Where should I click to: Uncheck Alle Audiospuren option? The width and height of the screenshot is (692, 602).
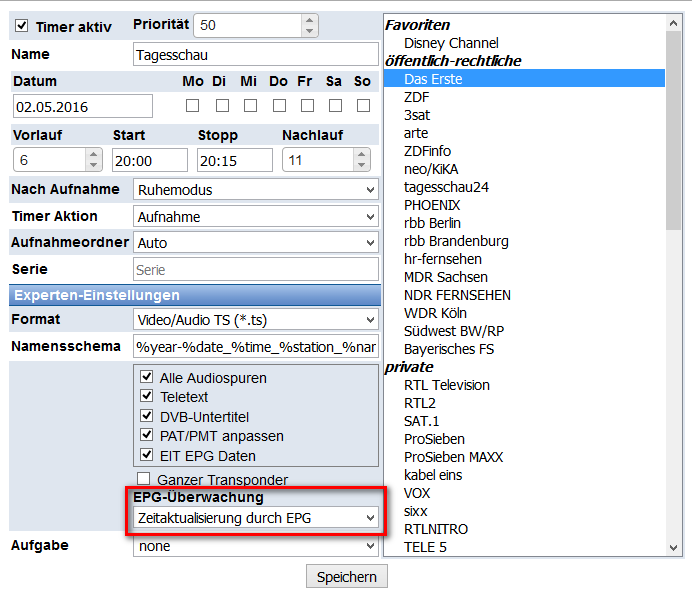click(x=147, y=377)
